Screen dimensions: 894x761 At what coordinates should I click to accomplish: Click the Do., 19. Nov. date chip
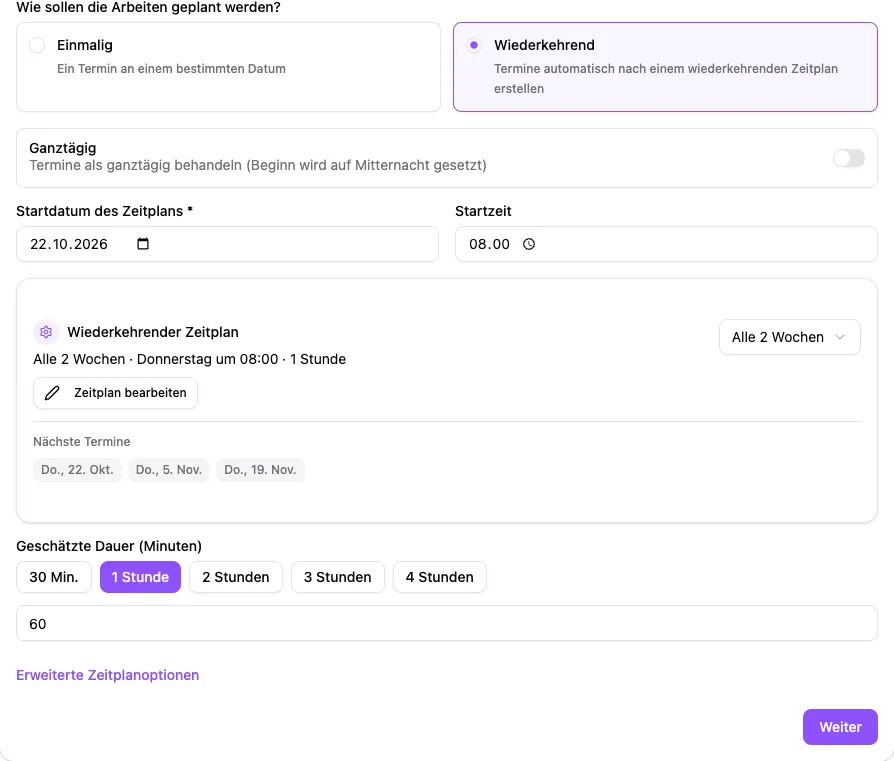(260, 470)
